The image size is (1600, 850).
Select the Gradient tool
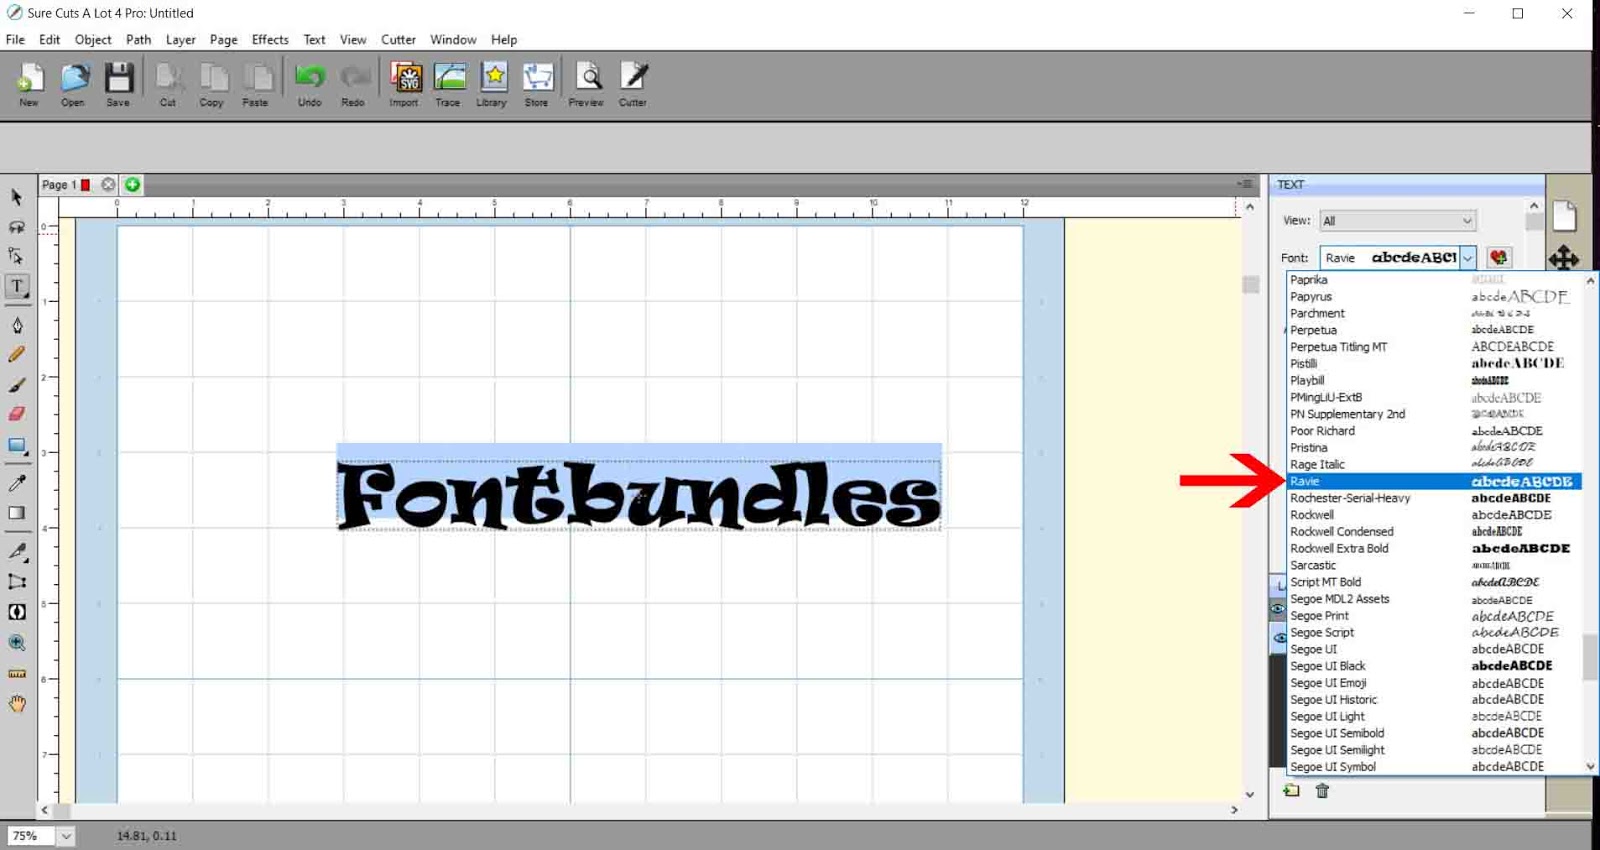click(x=17, y=513)
